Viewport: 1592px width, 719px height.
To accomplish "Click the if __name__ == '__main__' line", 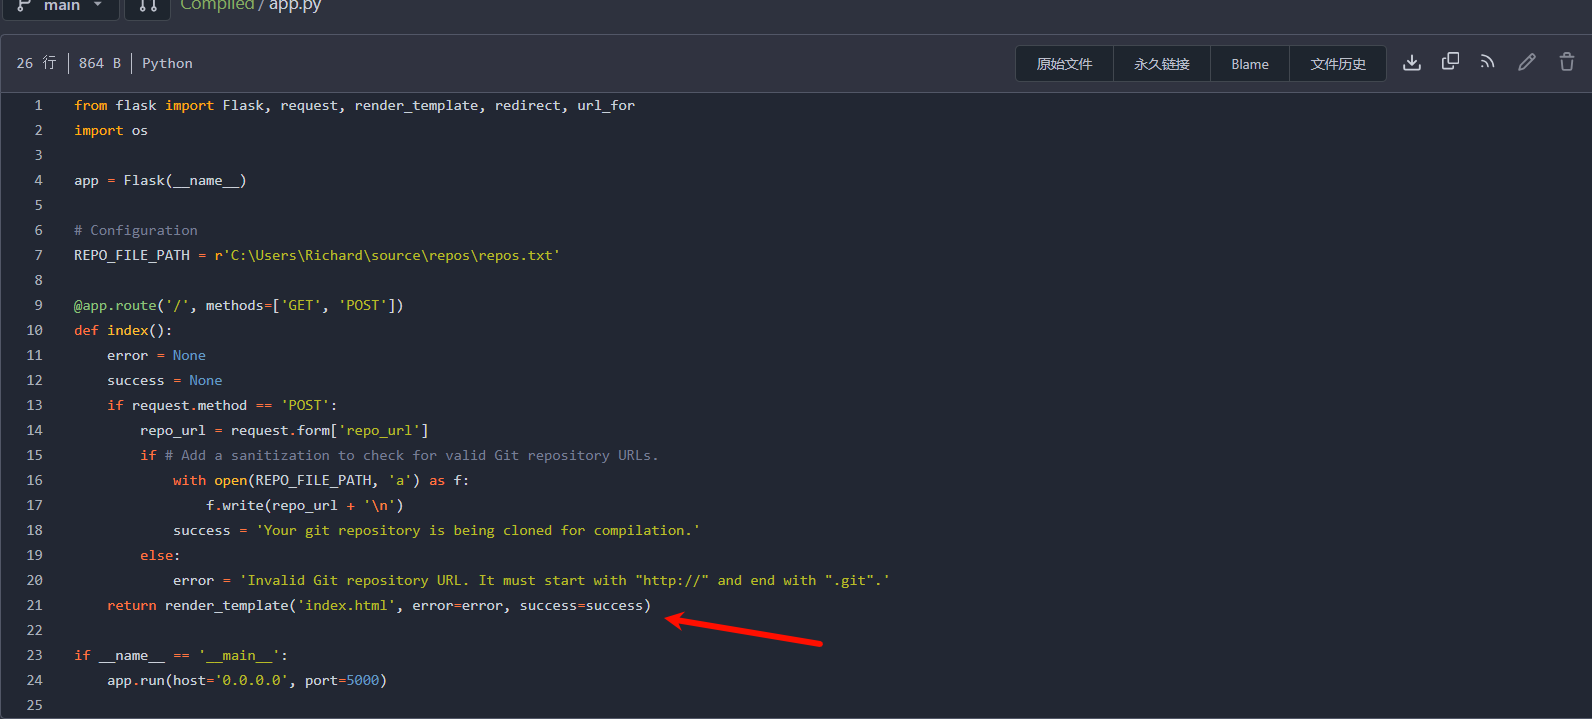I will click(x=181, y=655).
